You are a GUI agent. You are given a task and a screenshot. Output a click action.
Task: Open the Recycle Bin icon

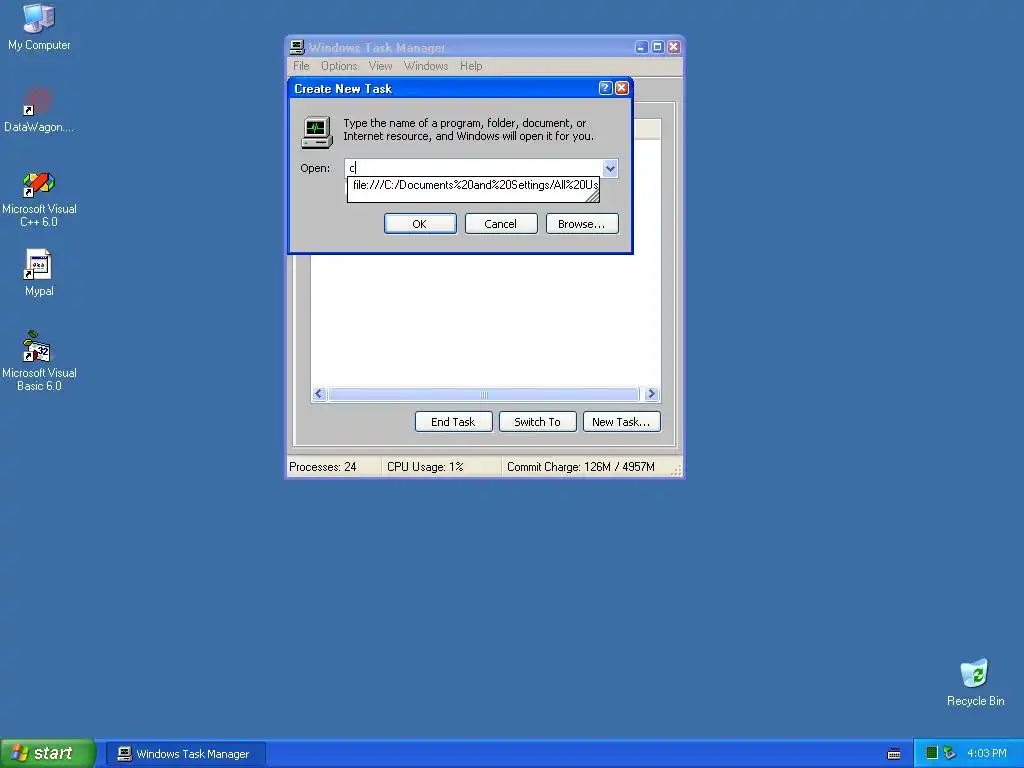coord(975,682)
